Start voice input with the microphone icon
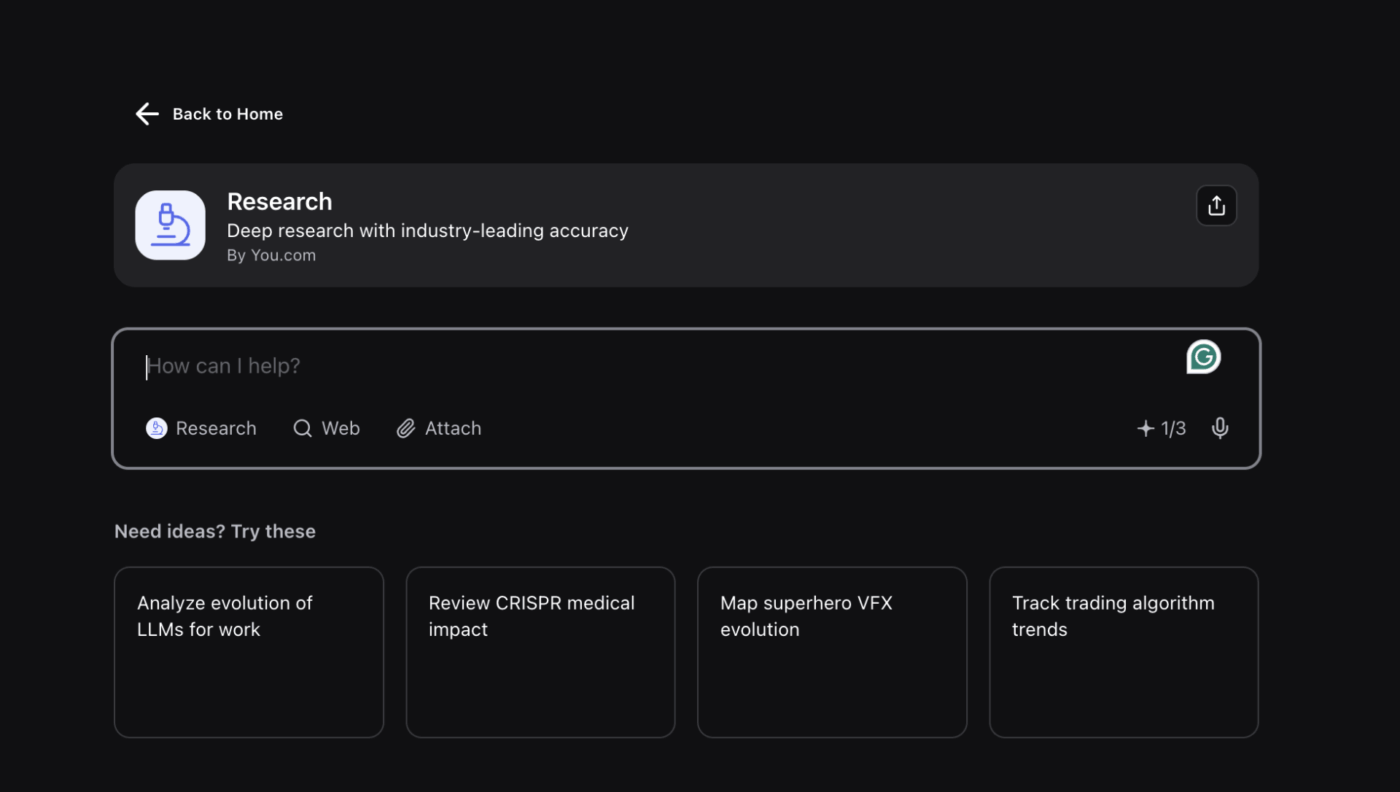The width and height of the screenshot is (1400, 792). [x=1220, y=428]
